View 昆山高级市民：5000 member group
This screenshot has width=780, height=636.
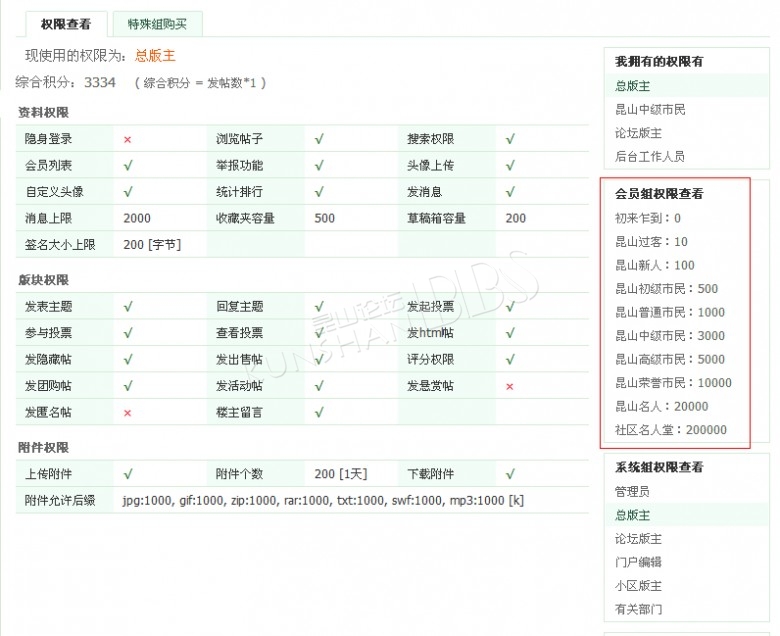pyautogui.click(x=670, y=359)
